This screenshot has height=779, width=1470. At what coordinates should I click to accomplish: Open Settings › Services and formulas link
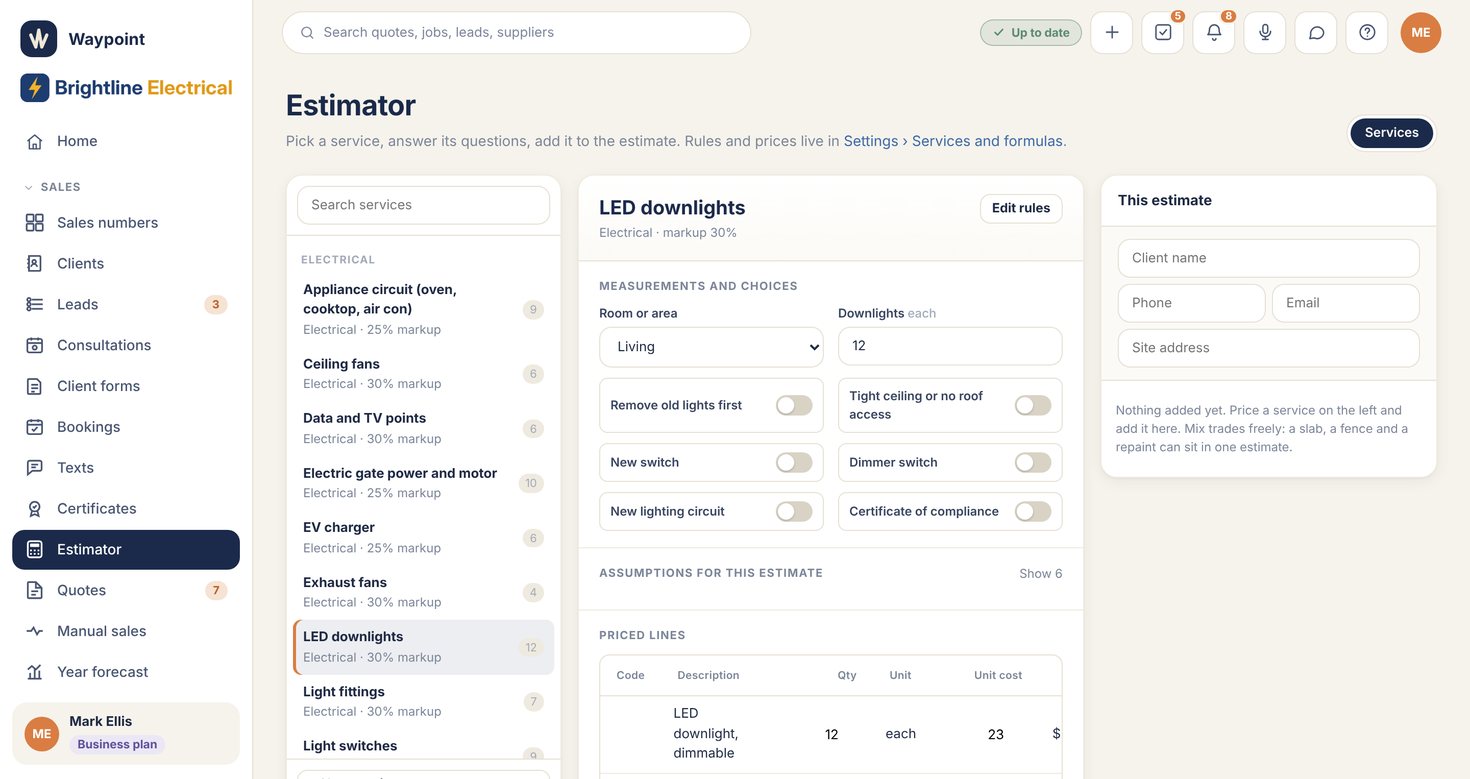click(x=955, y=141)
